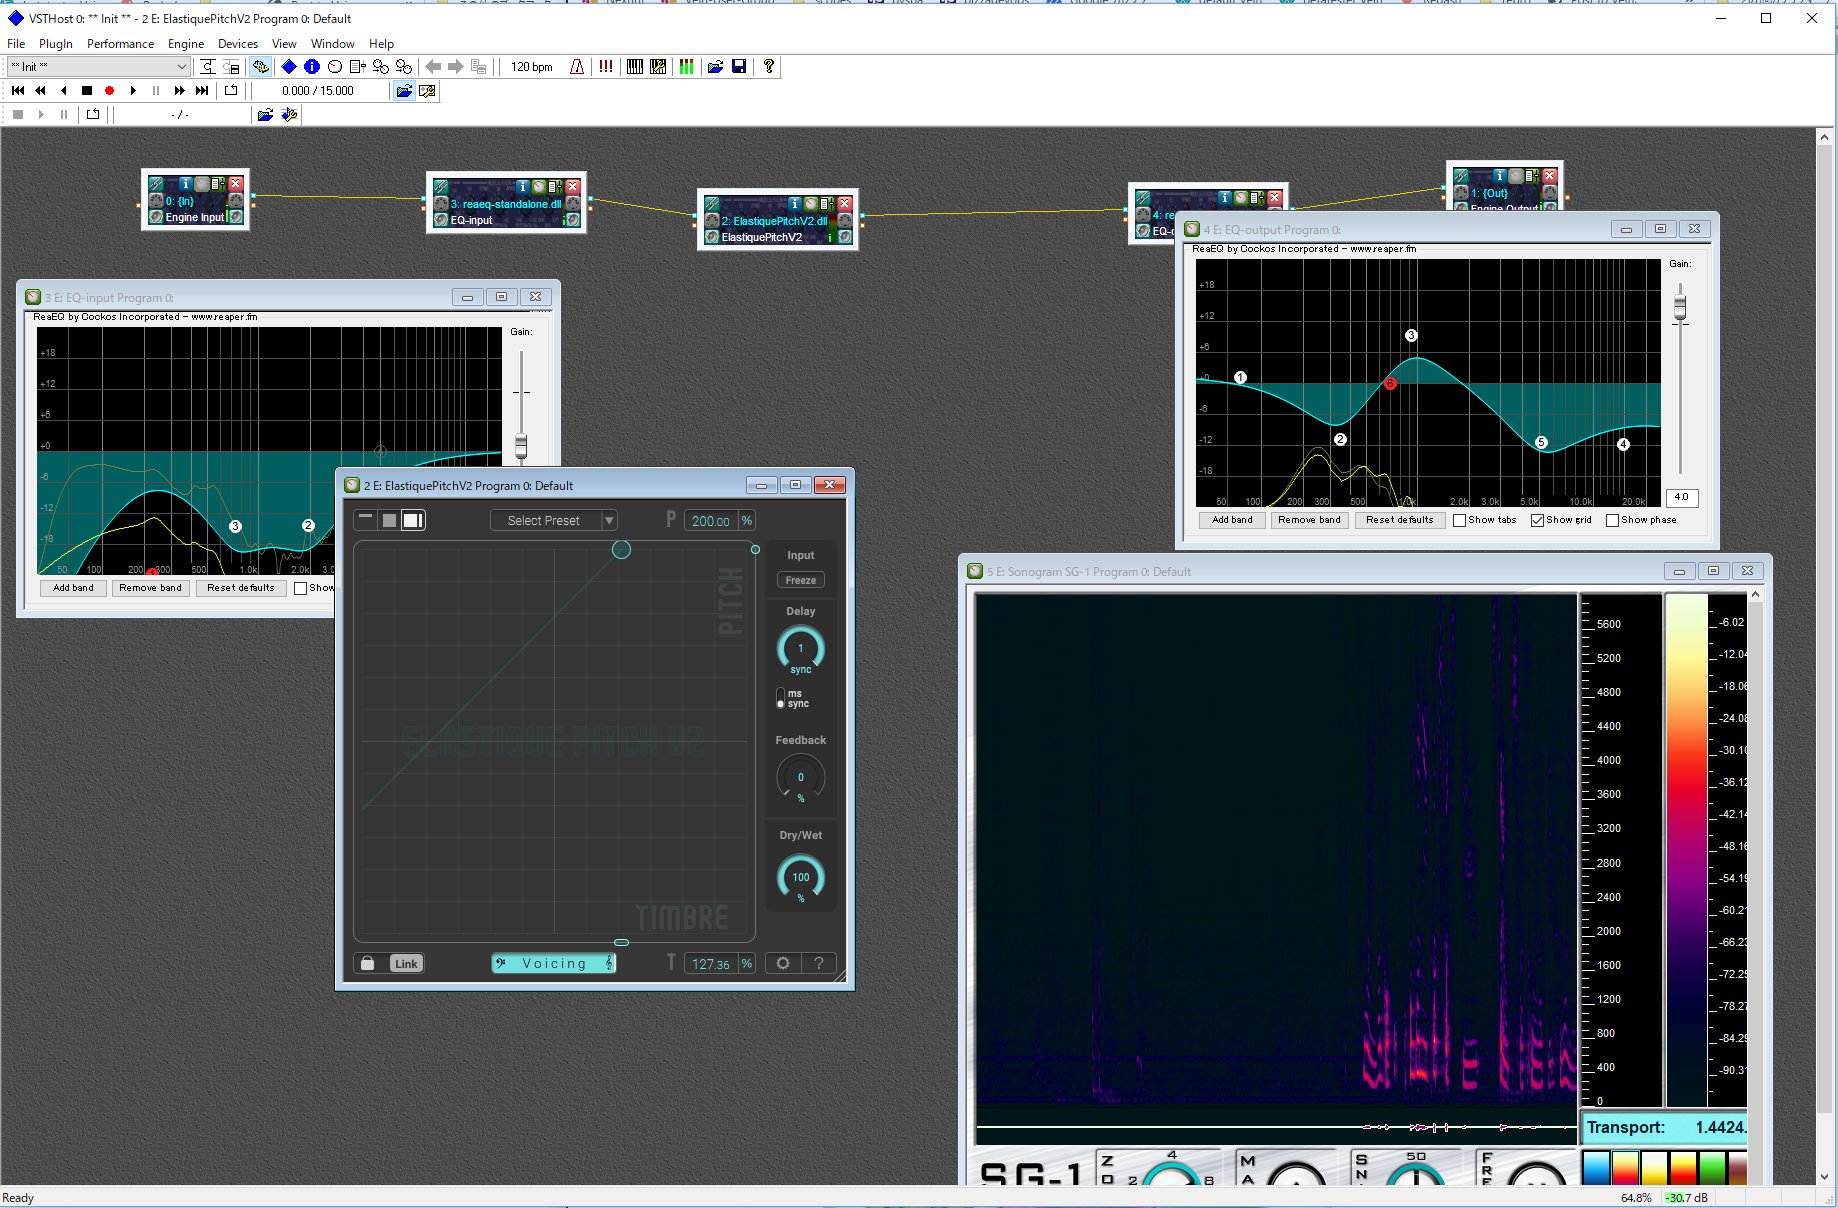1838x1208 pixels.
Task: Click the stop square in the player bar
Action: (x=87, y=91)
